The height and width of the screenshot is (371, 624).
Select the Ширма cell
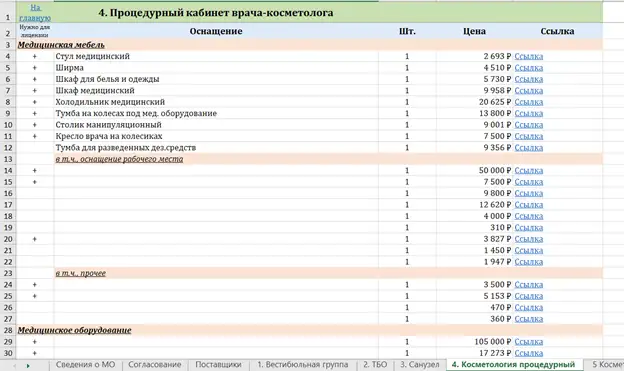[216, 68]
